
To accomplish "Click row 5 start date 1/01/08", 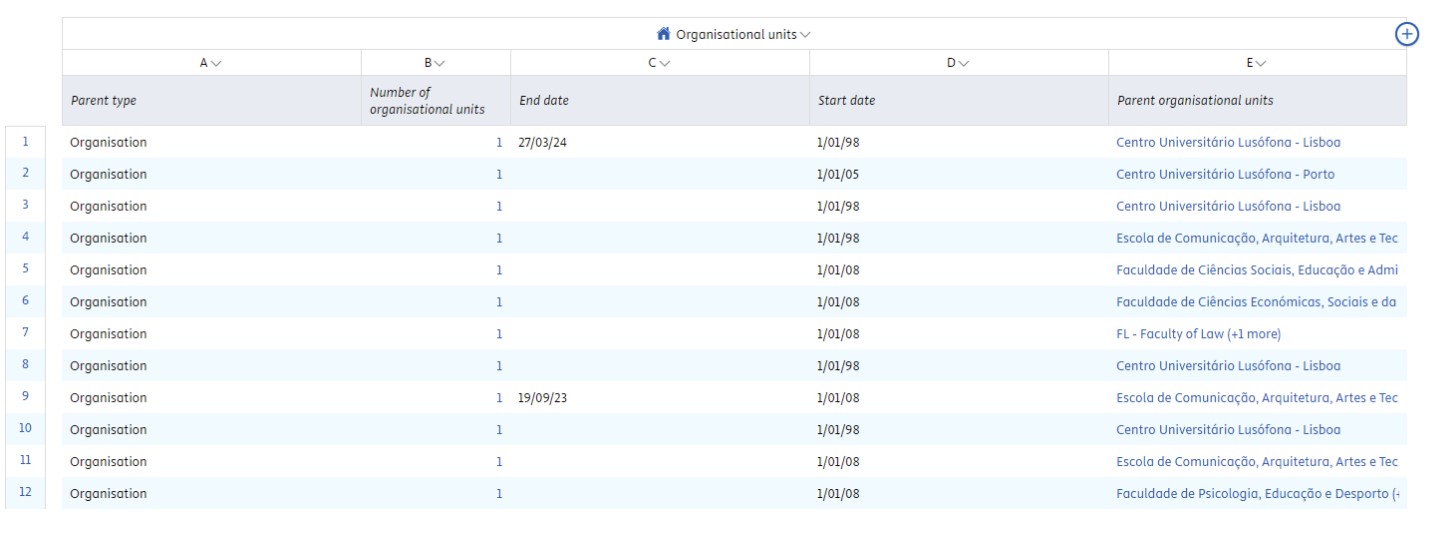I will click(x=839, y=270).
